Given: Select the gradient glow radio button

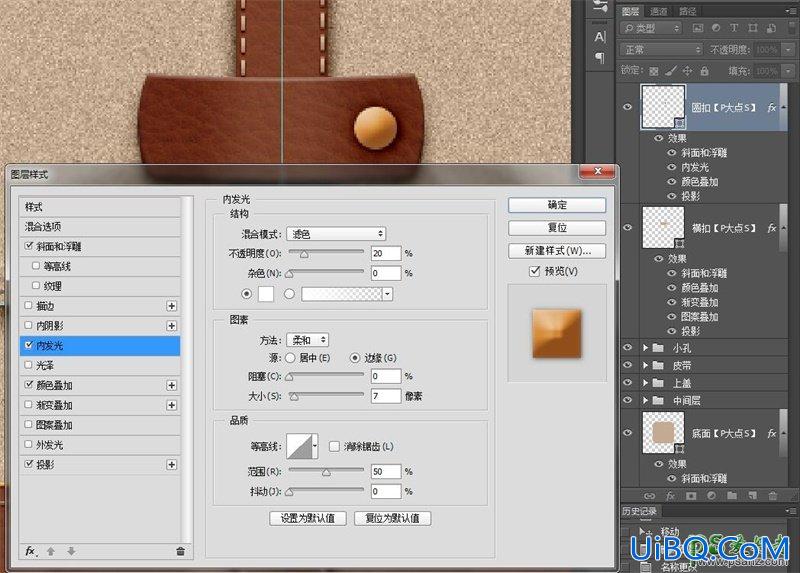Looking at the screenshot, I should [289, 294].
